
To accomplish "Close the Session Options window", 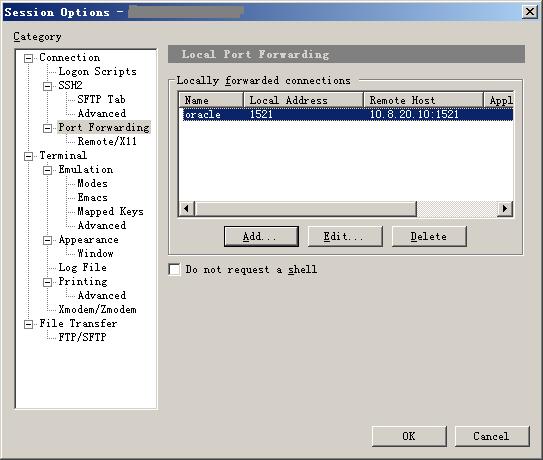I will pyautogui.click(x=530, y=12).
